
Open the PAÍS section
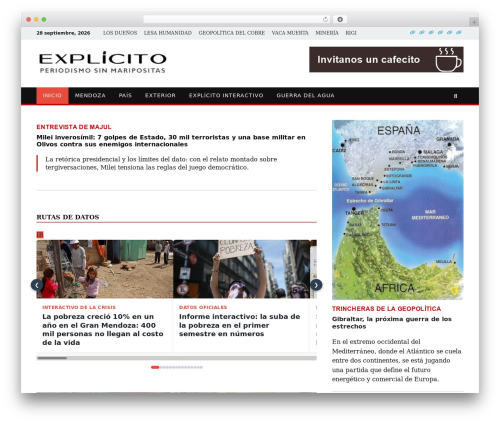point(125,96)
